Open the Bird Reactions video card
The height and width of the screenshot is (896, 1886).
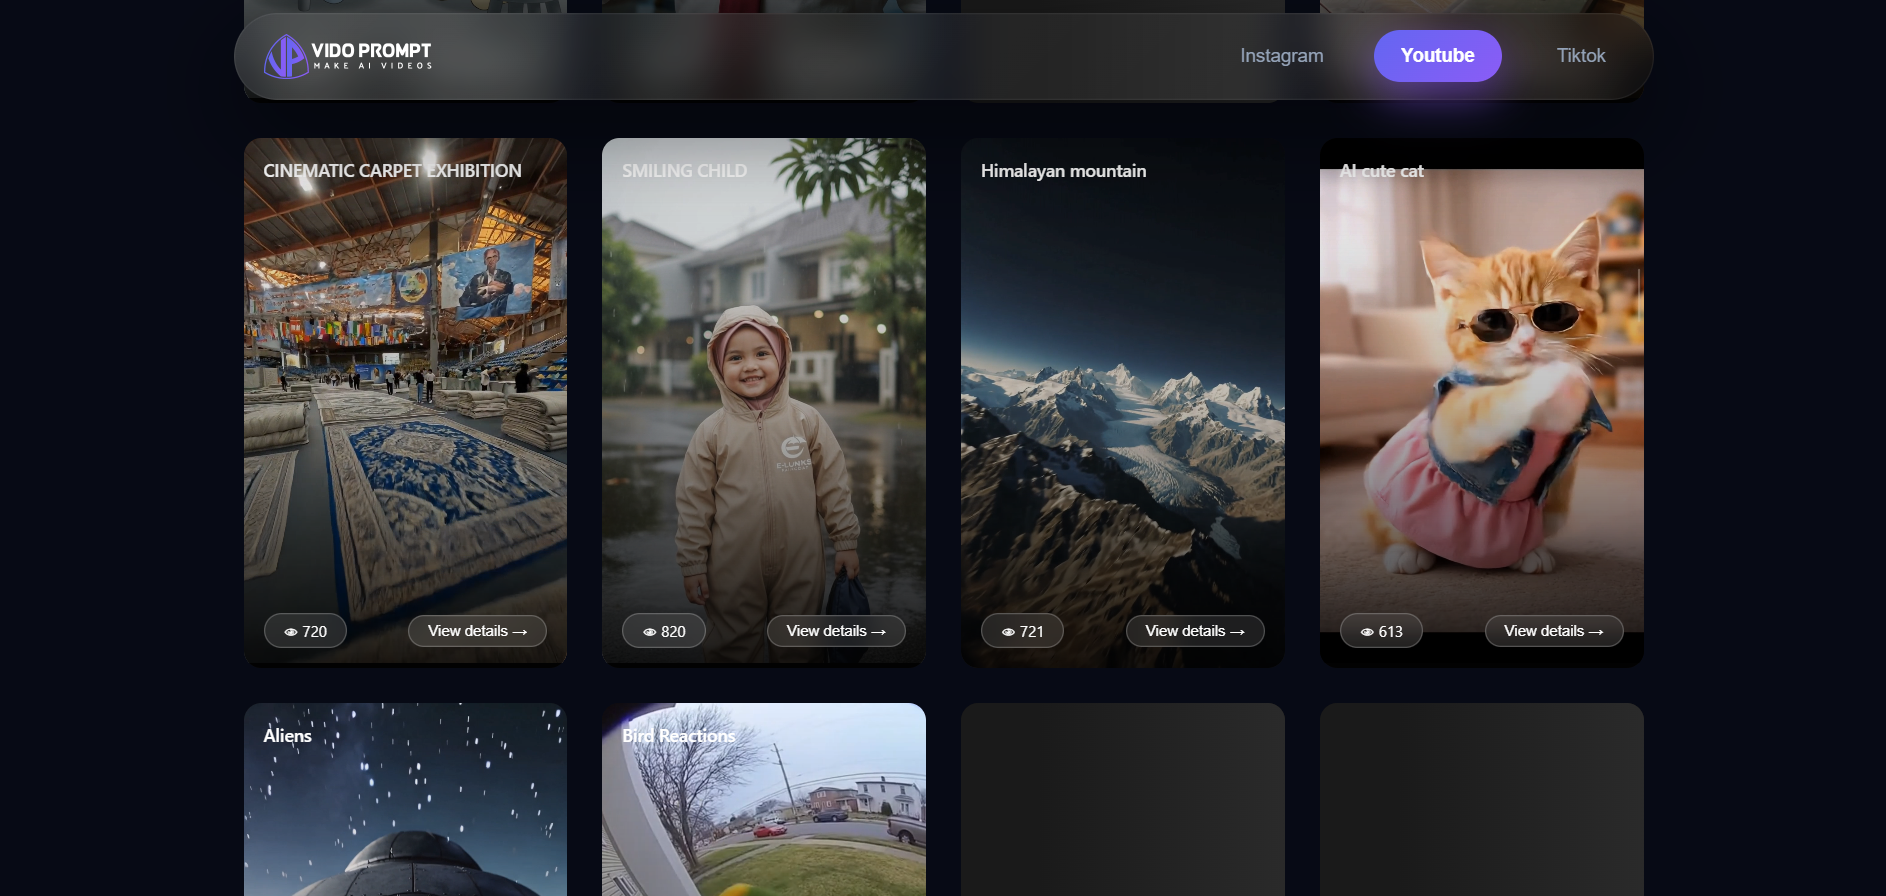click(764, 800)
